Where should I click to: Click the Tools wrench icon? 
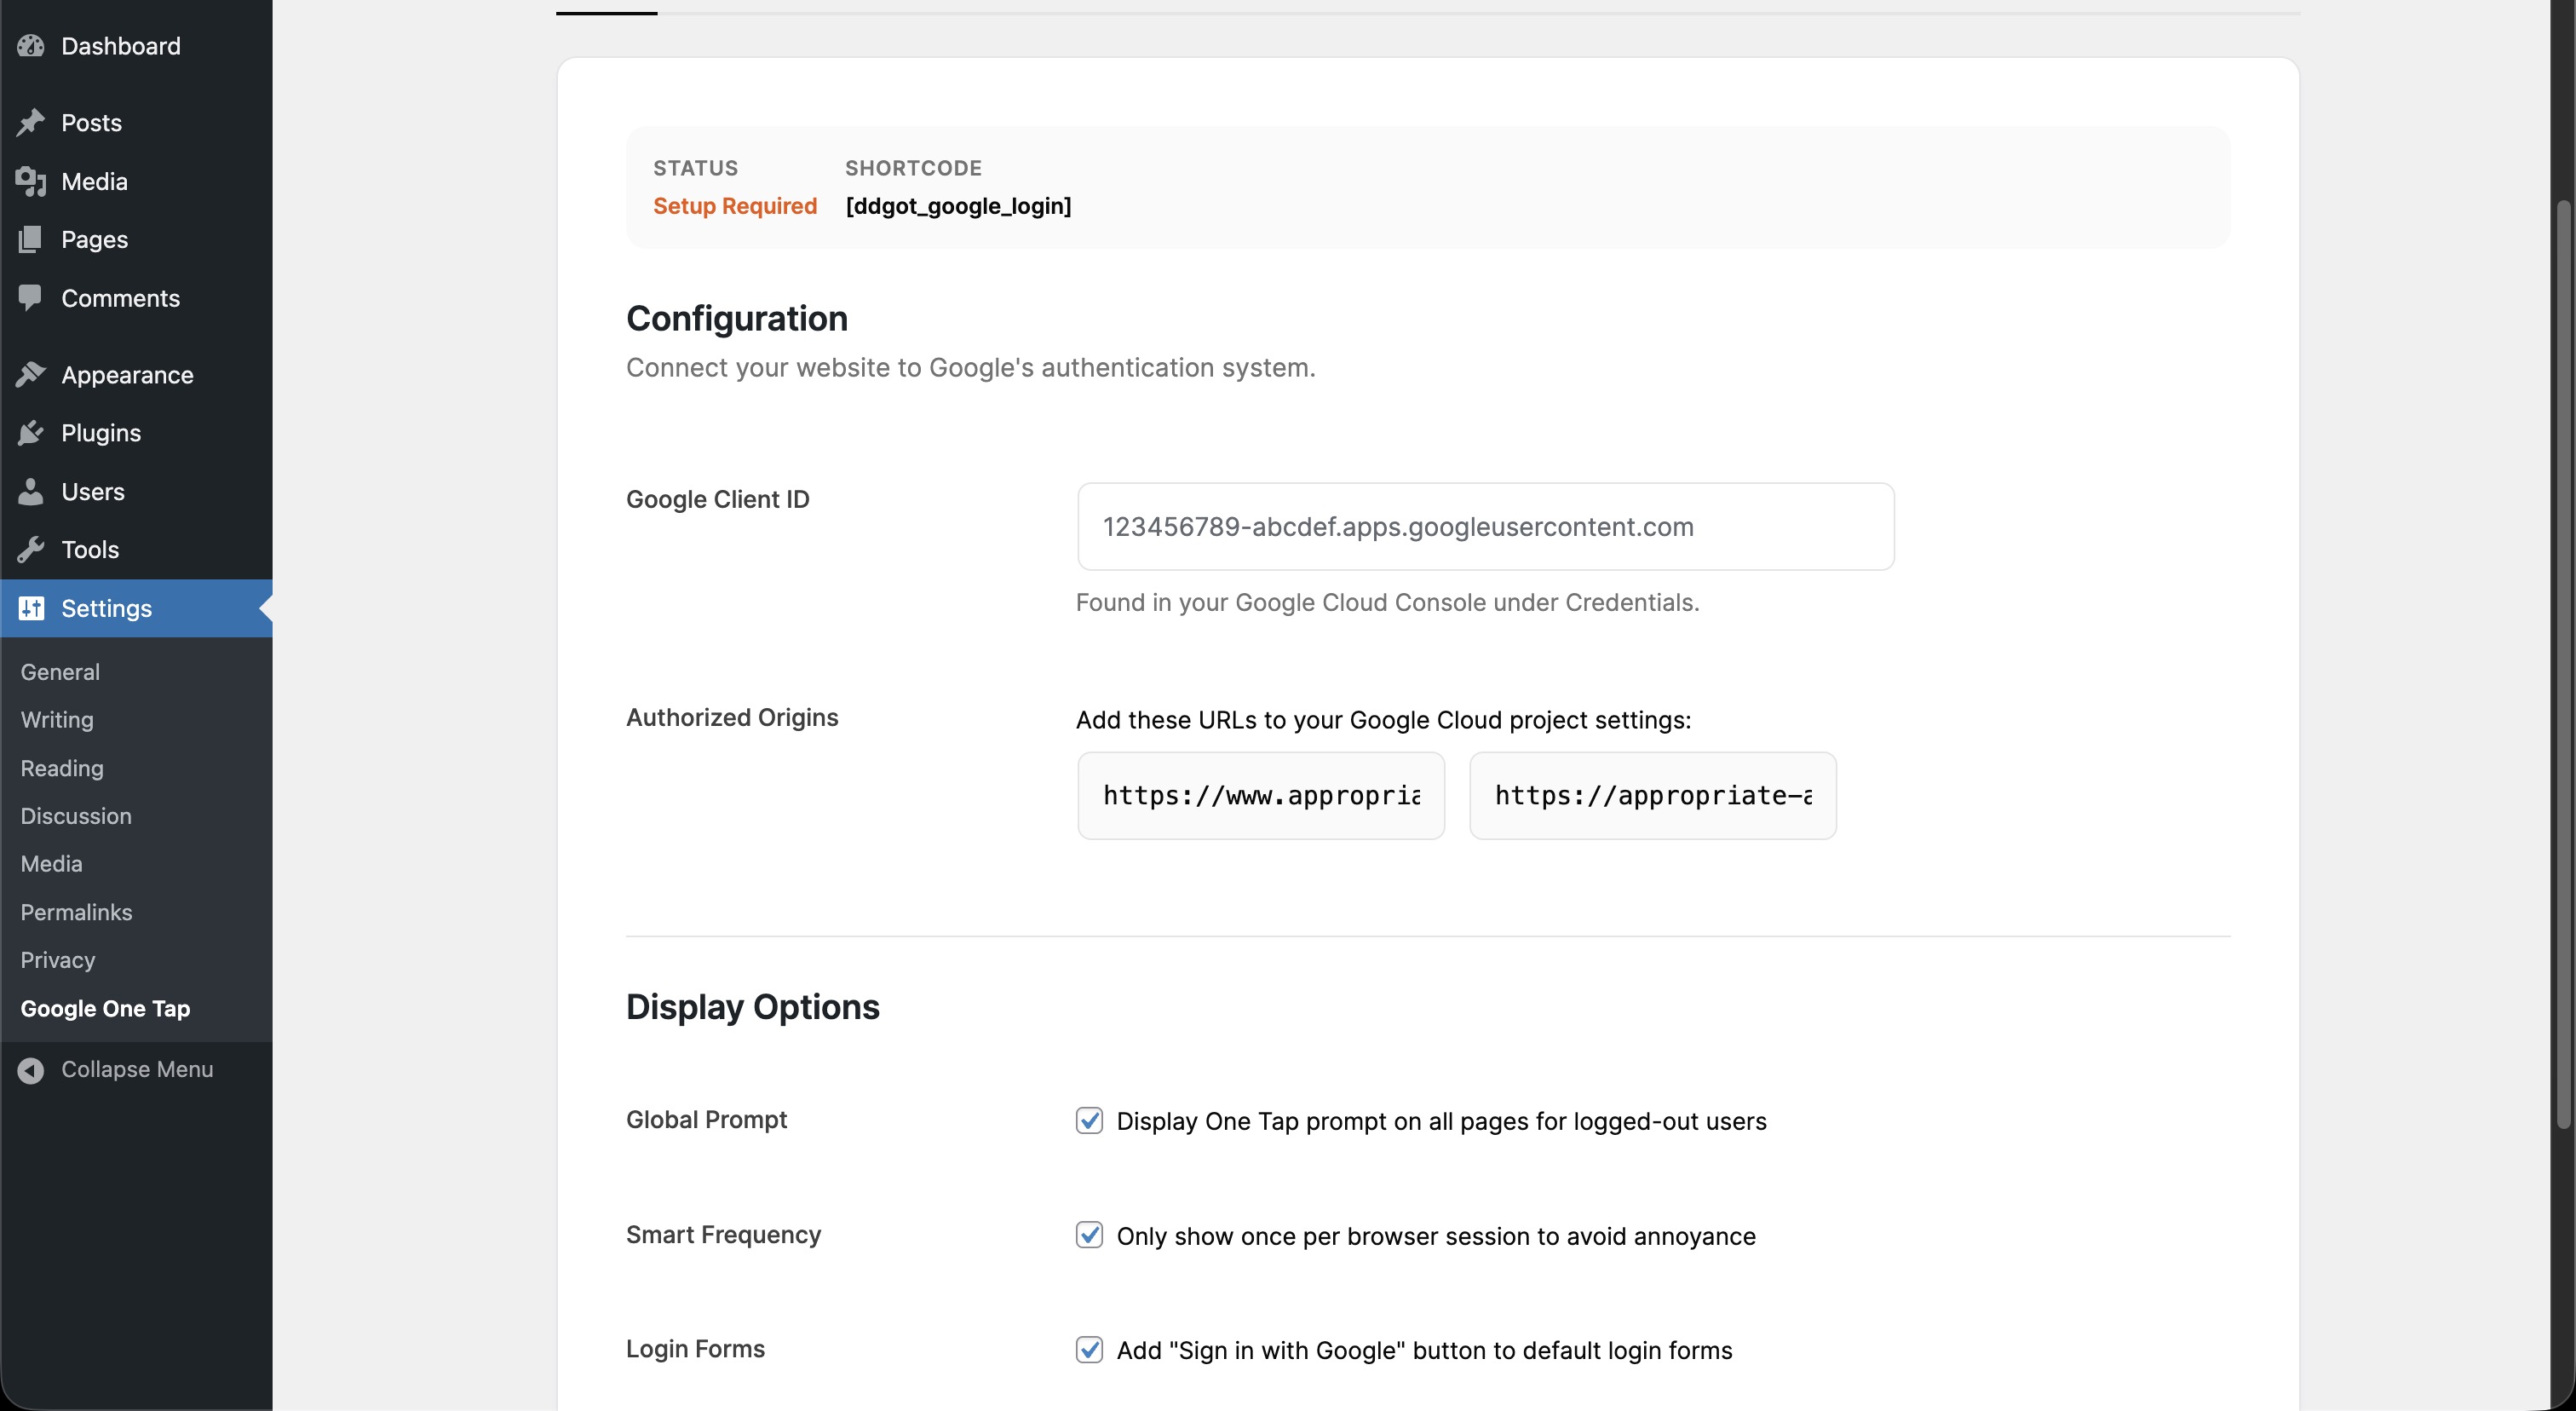[31, 549]
